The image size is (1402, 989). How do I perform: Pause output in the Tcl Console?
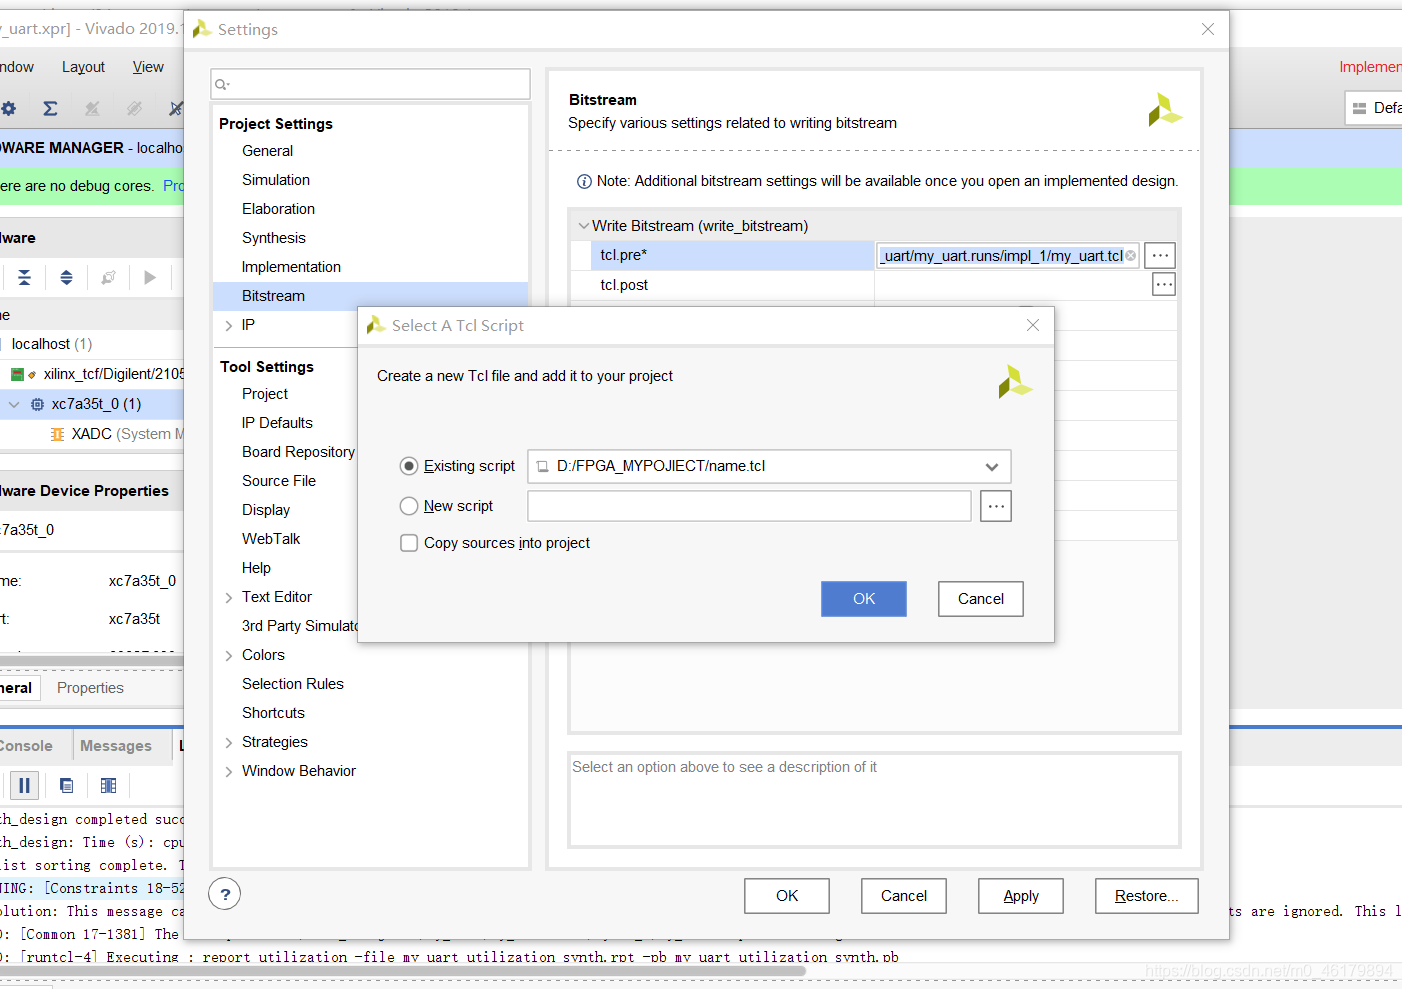point(23,785)
